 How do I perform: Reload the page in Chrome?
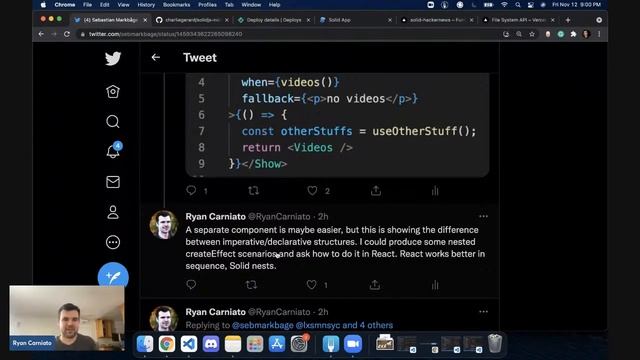(67, 34)
